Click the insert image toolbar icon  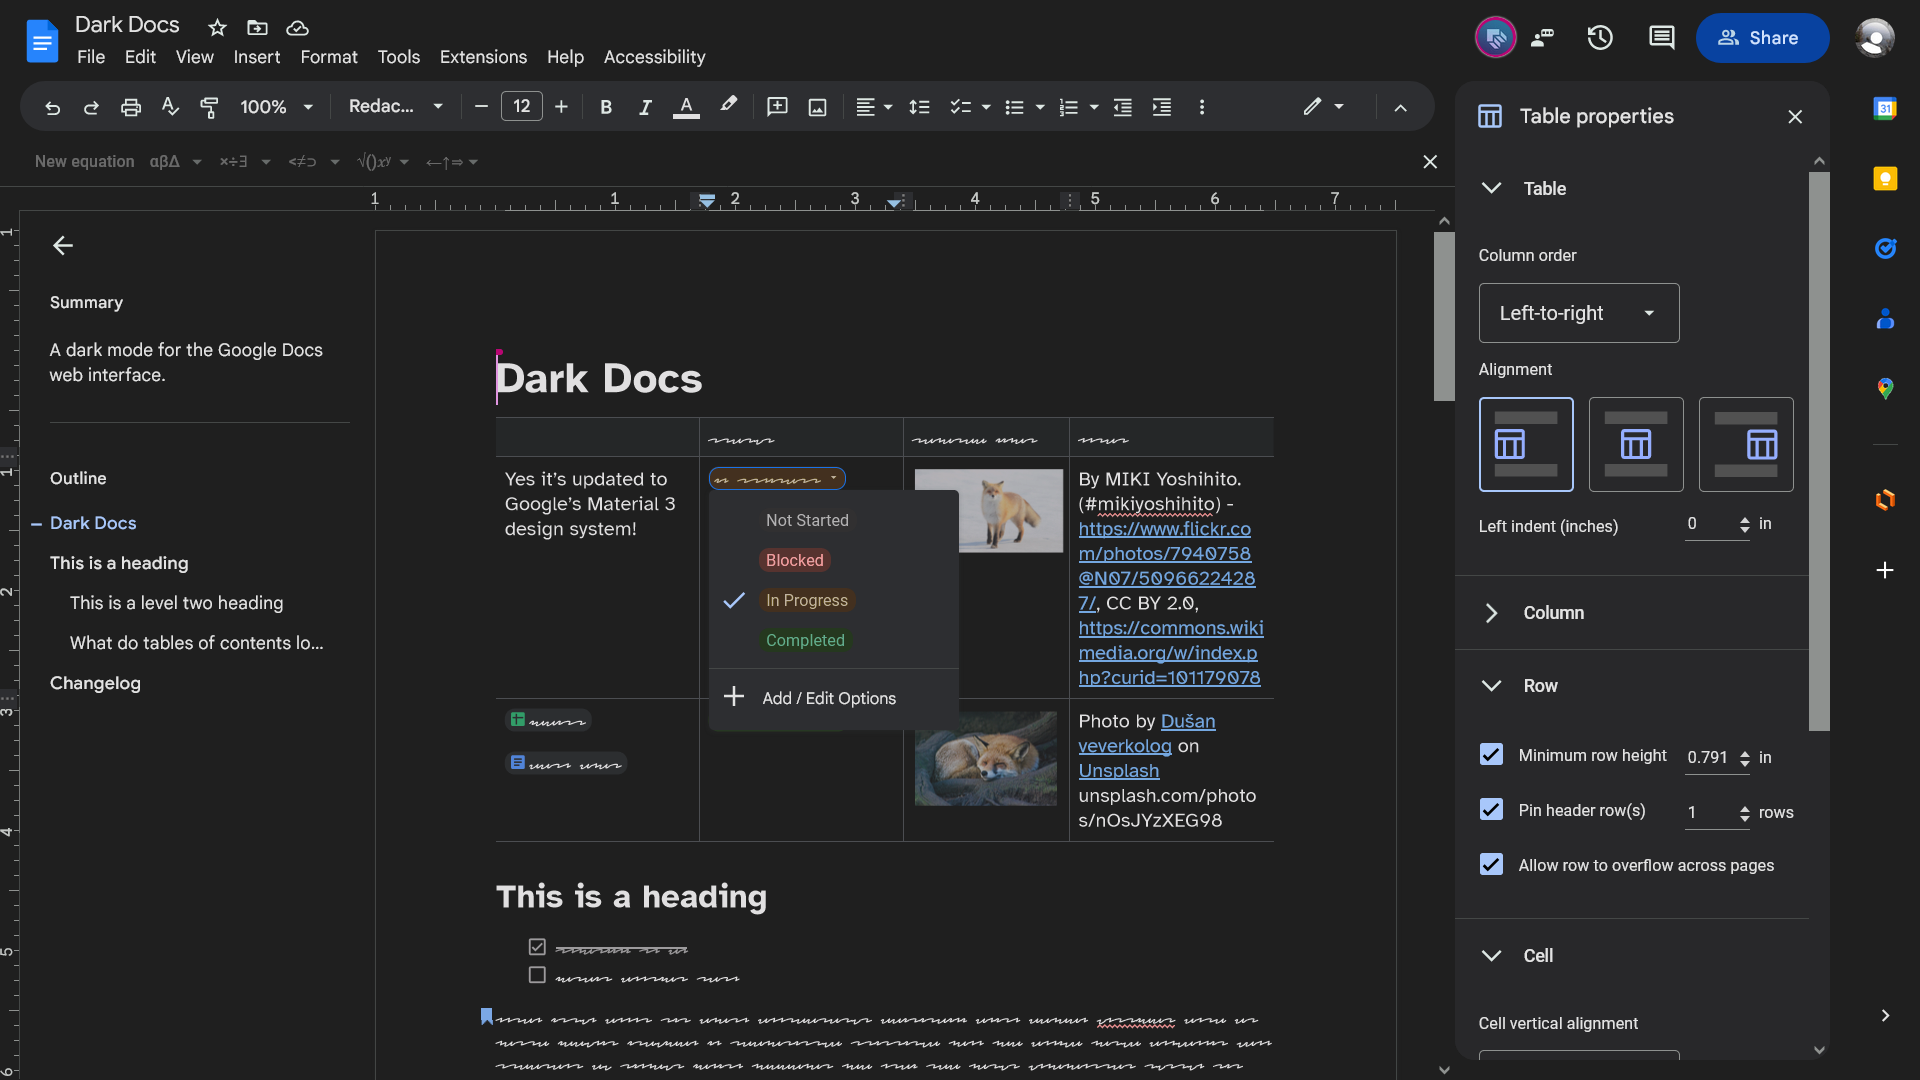click(817, 107)
